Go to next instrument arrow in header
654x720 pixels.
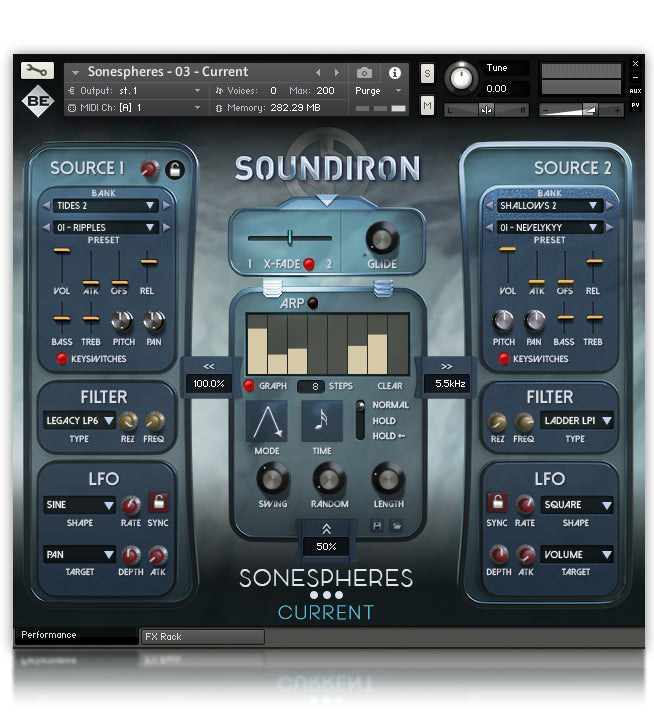point(337,73)
